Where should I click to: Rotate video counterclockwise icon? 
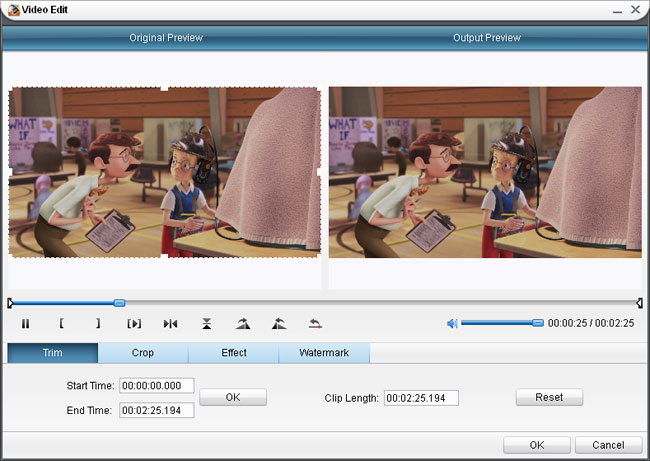coord(279,323)
